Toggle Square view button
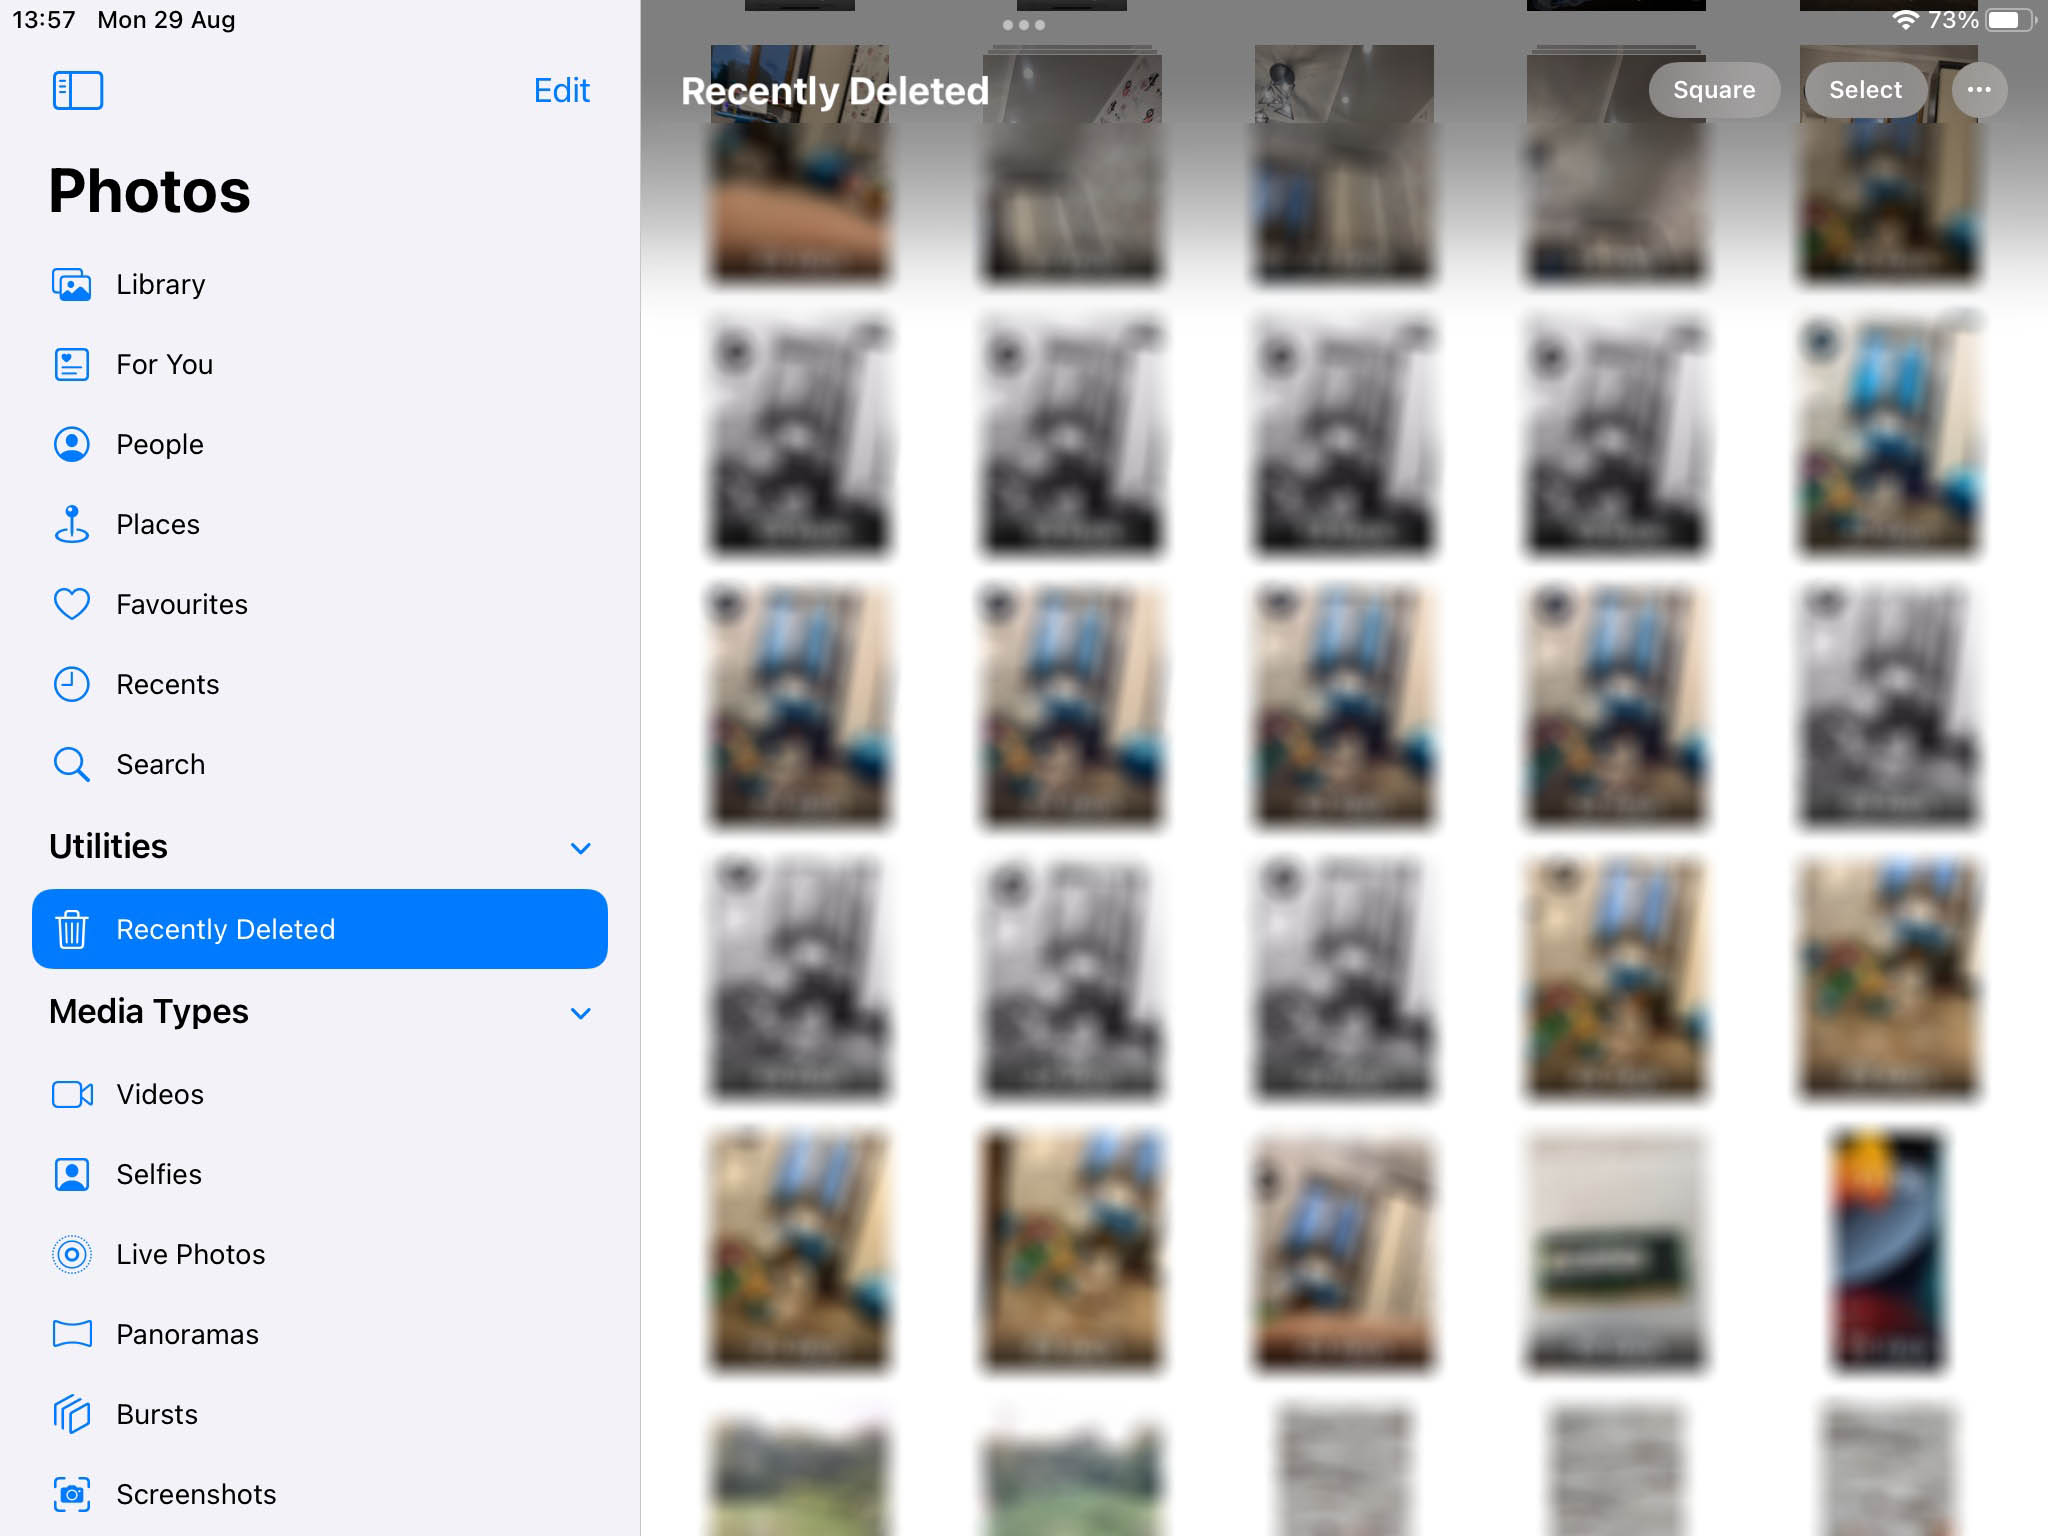The width and height of the screenshot is (2048, 1536). coord(1714,90)
